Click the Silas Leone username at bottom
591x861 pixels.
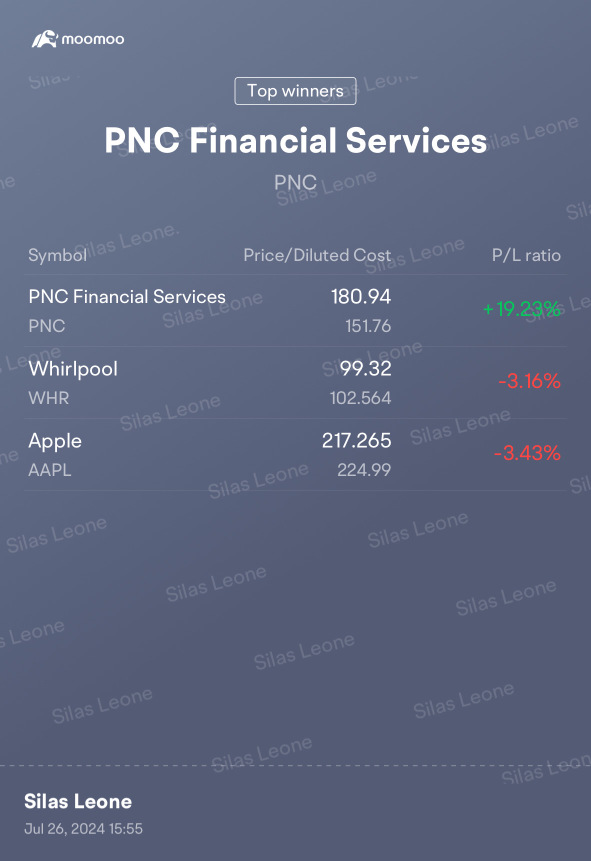click(78, 802)
